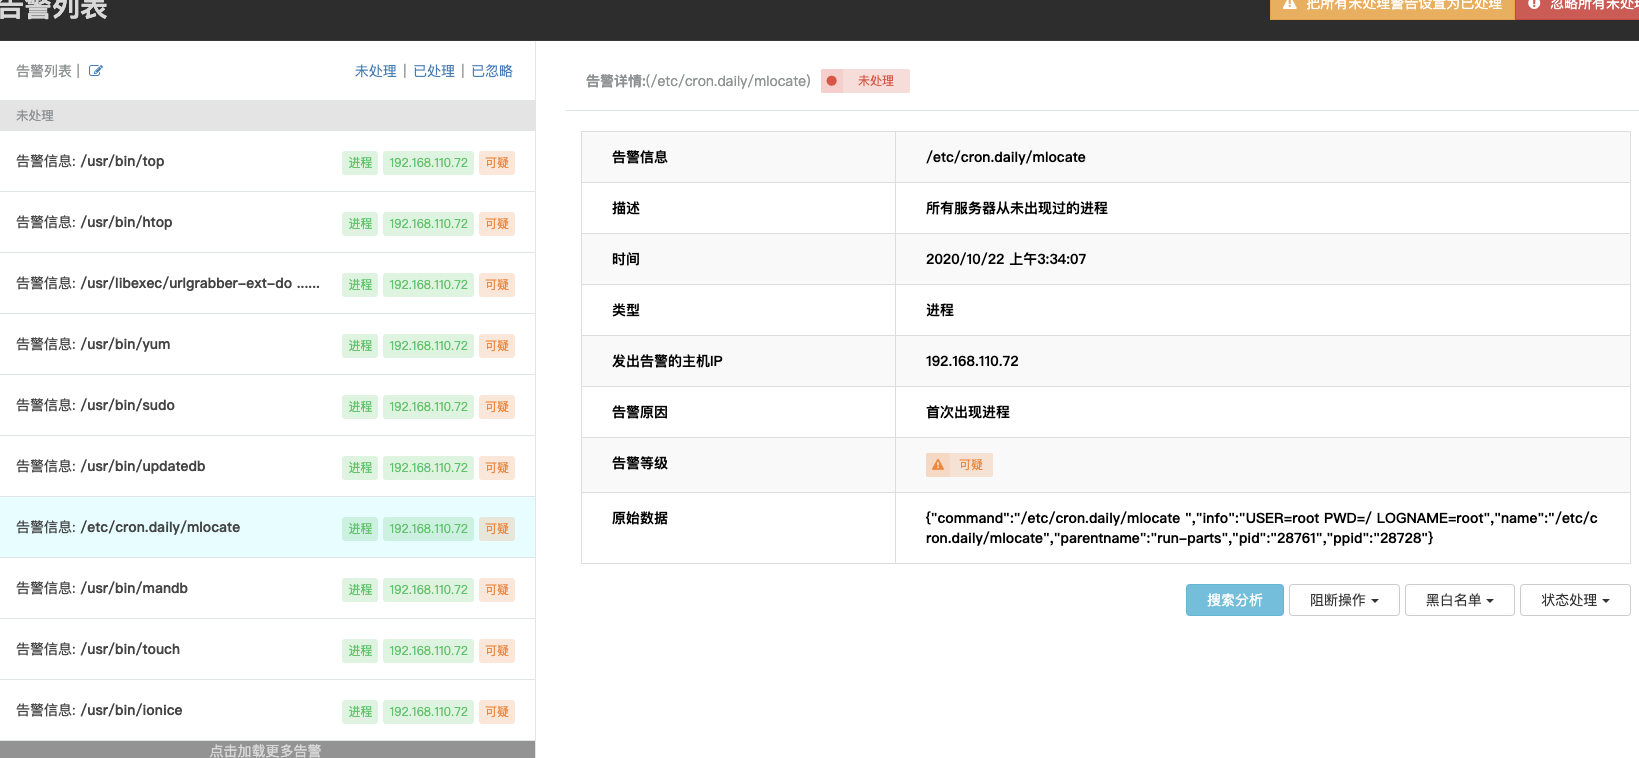Click the time value 2020/10/22 上午3:34:07
The image size is (1639, 758).
1006,259
